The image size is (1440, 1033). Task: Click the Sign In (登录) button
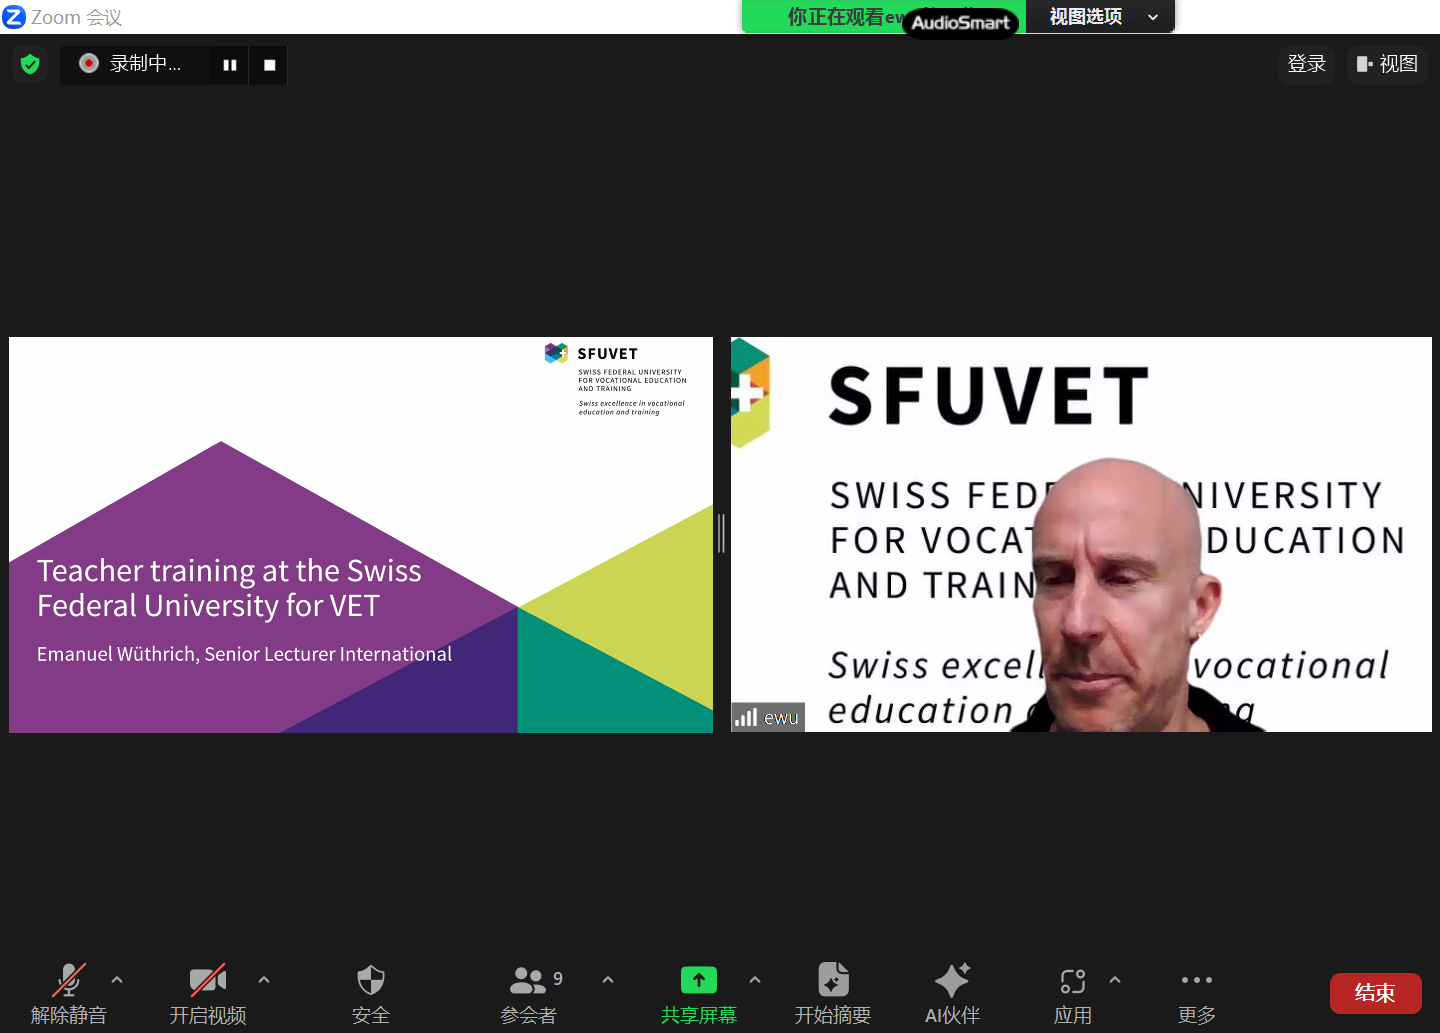[1306, 64]
